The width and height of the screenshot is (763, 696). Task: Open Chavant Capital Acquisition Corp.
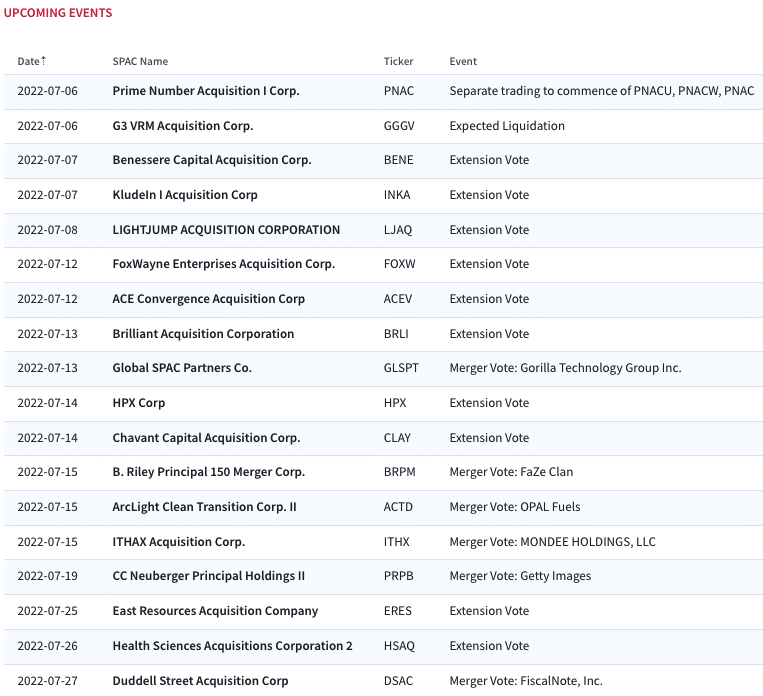click(206, 438)
